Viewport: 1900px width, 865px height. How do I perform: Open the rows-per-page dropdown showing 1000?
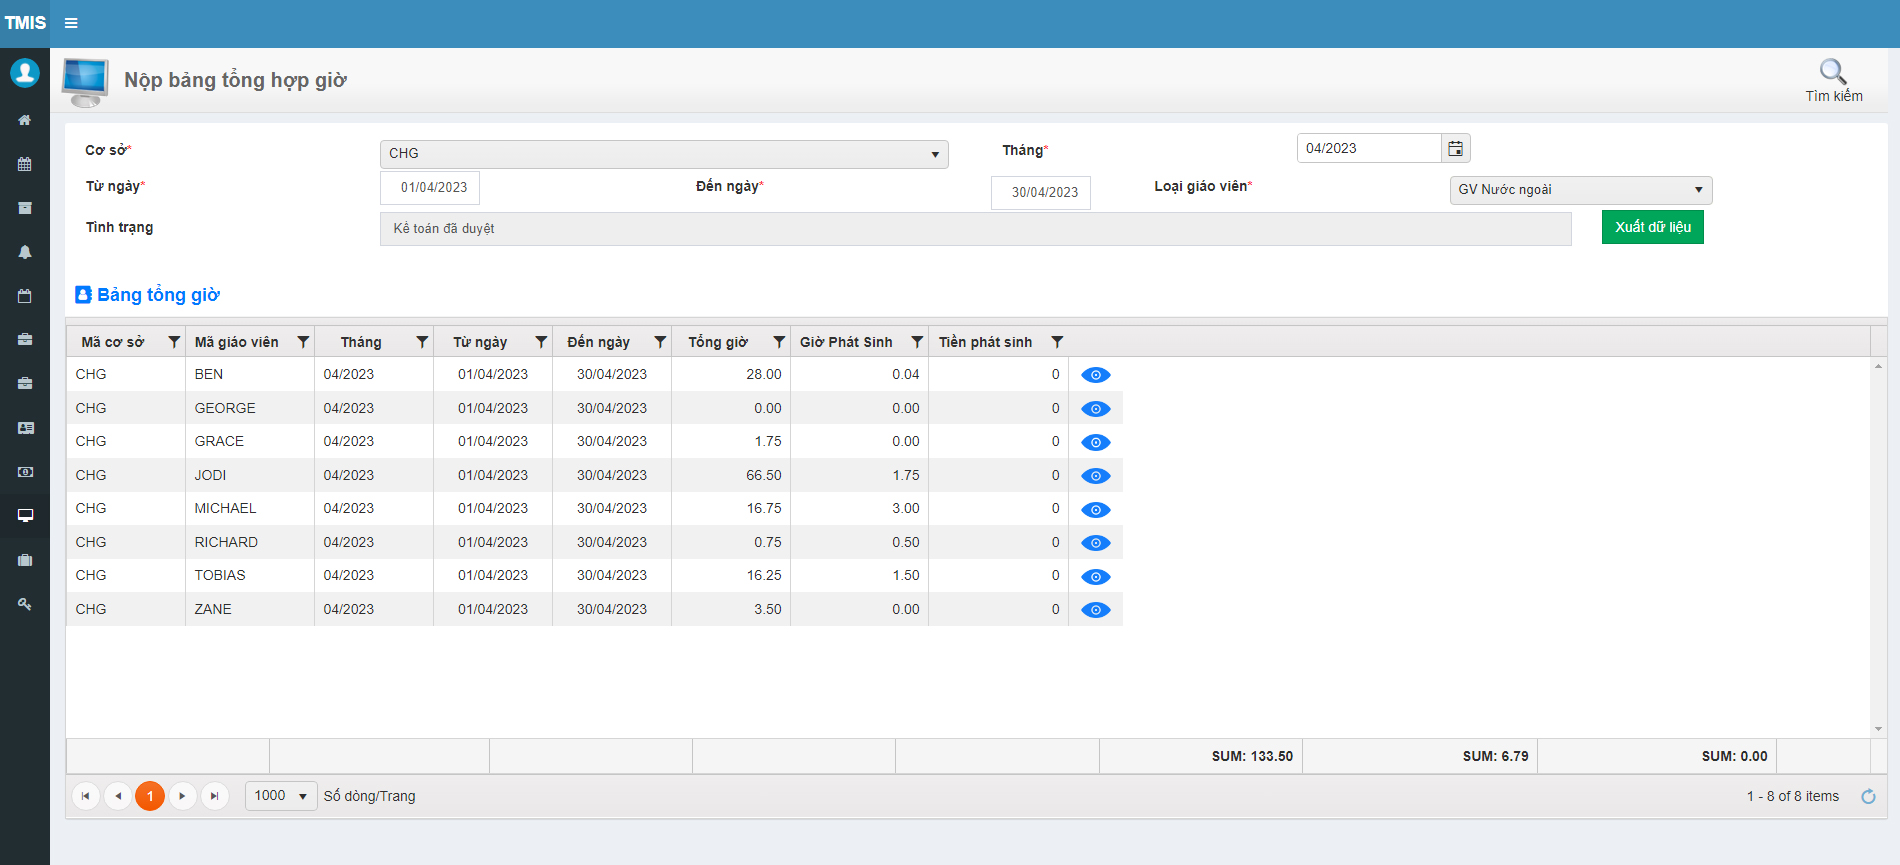pyautogui.click(x=281, y=796)
